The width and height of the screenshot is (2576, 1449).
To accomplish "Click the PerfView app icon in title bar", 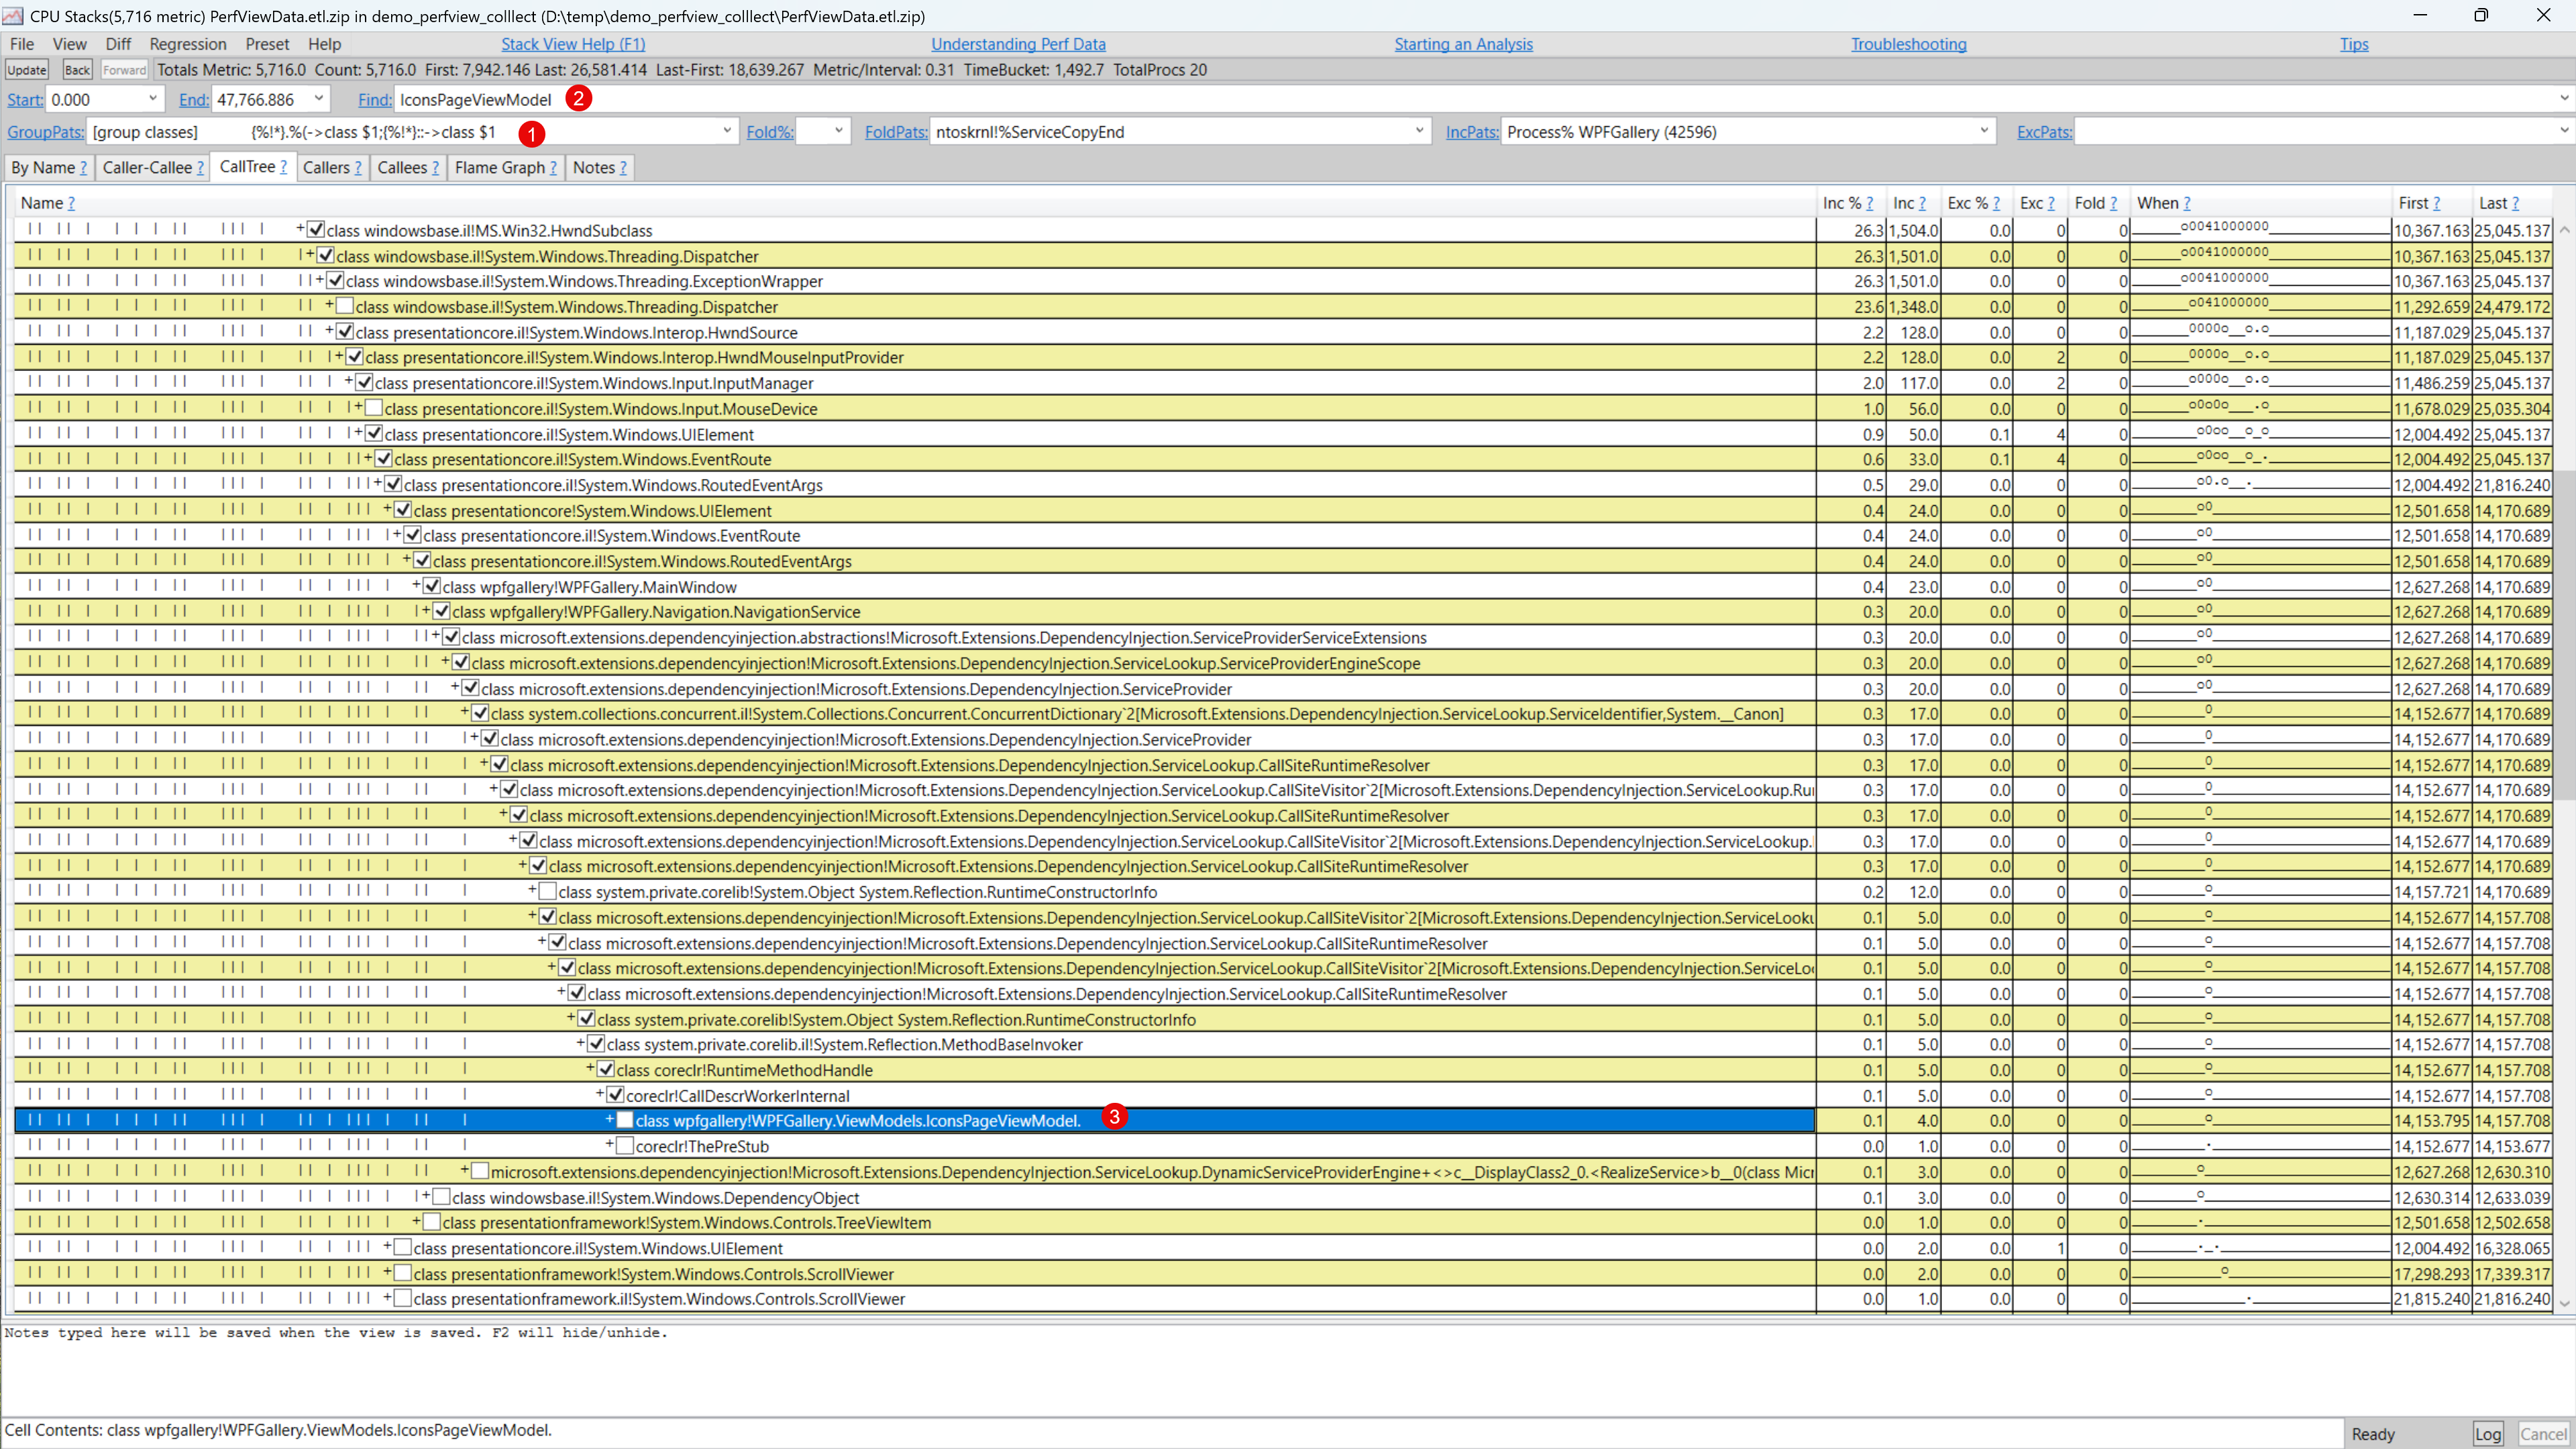I will (x=13, y=16).
